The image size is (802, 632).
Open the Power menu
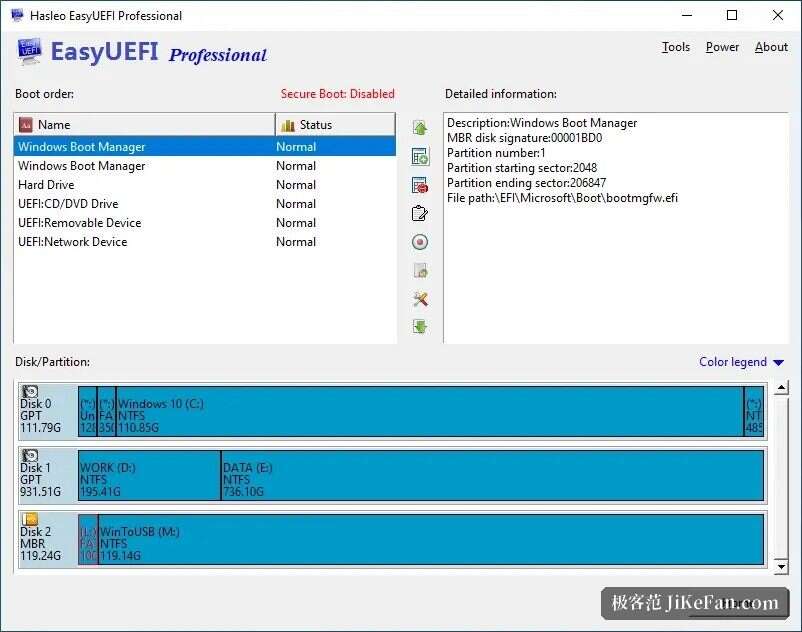(x=722, y=47)
